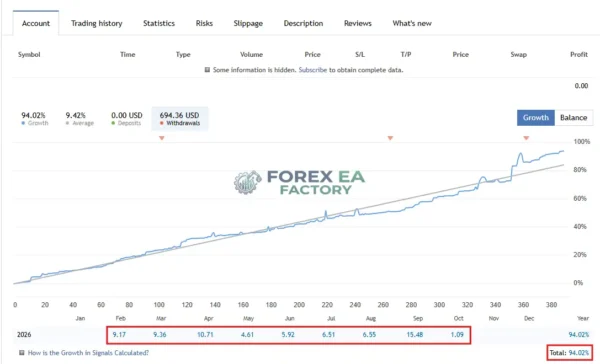Switch chart to Balance view
Image resolution: width=600 pixels, height=364 pixels.
click(x=573, y=118)
